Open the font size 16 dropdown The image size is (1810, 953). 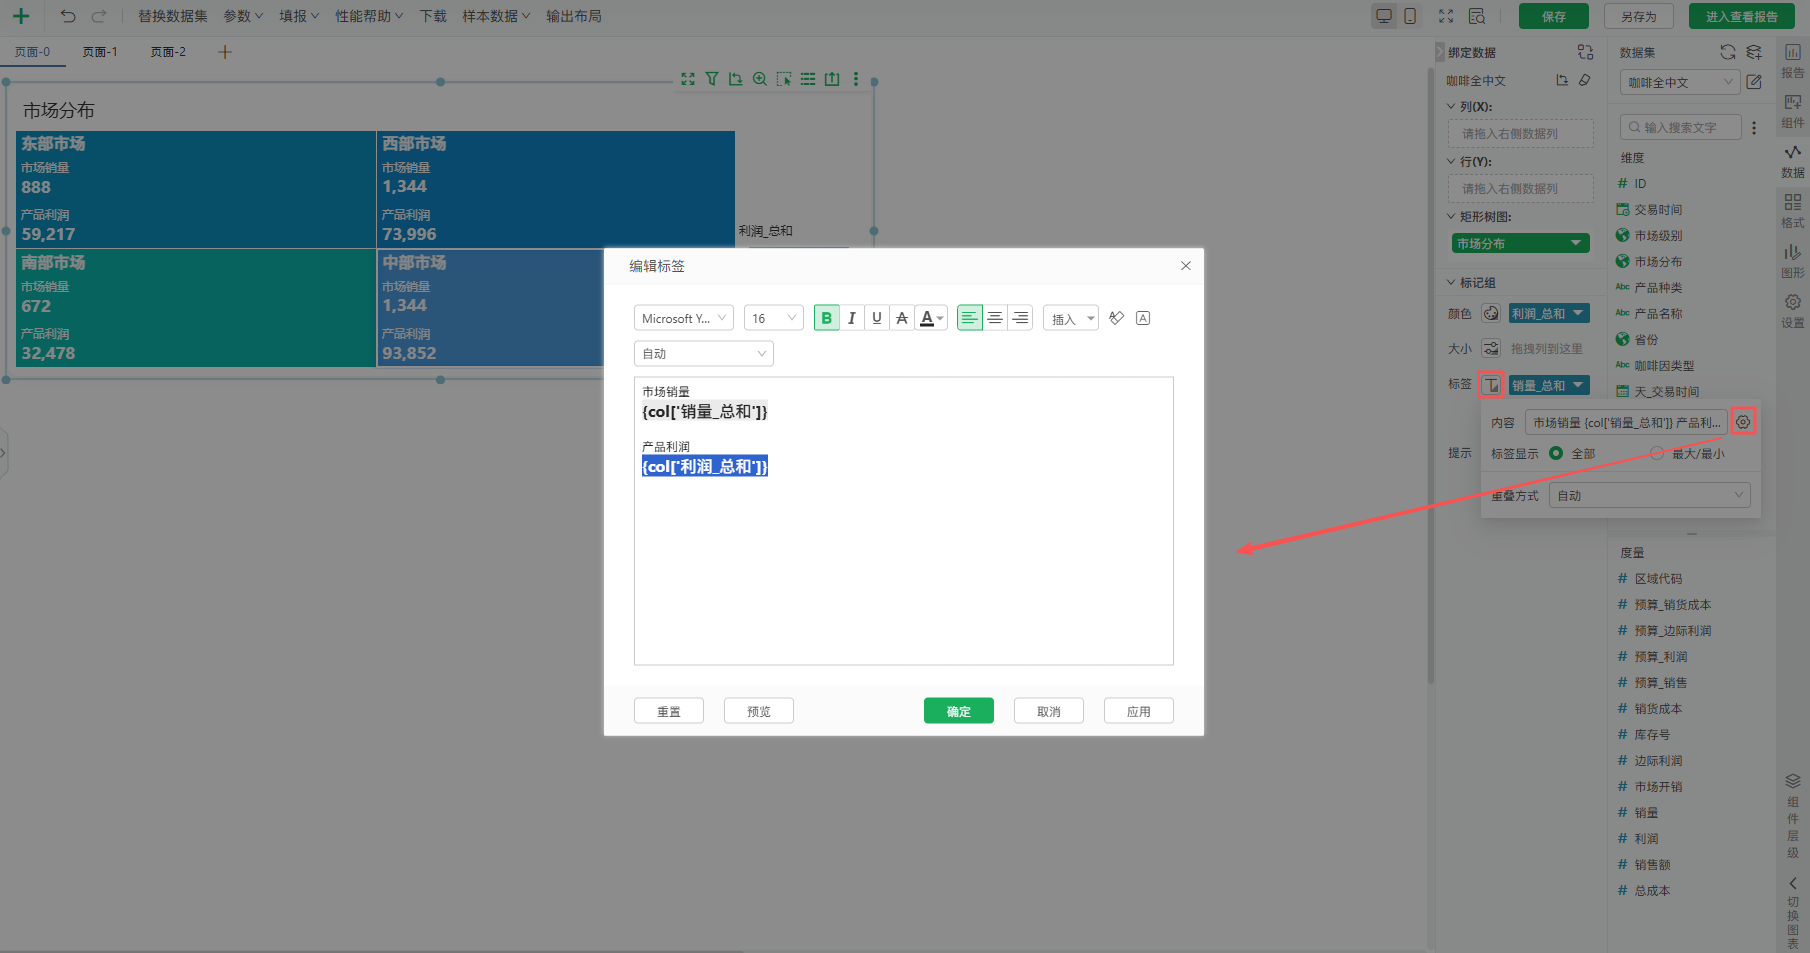point(773,318)
